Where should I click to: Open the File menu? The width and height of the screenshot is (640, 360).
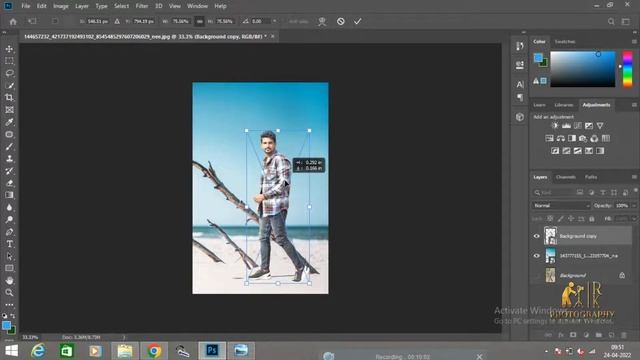coord(26,6)
